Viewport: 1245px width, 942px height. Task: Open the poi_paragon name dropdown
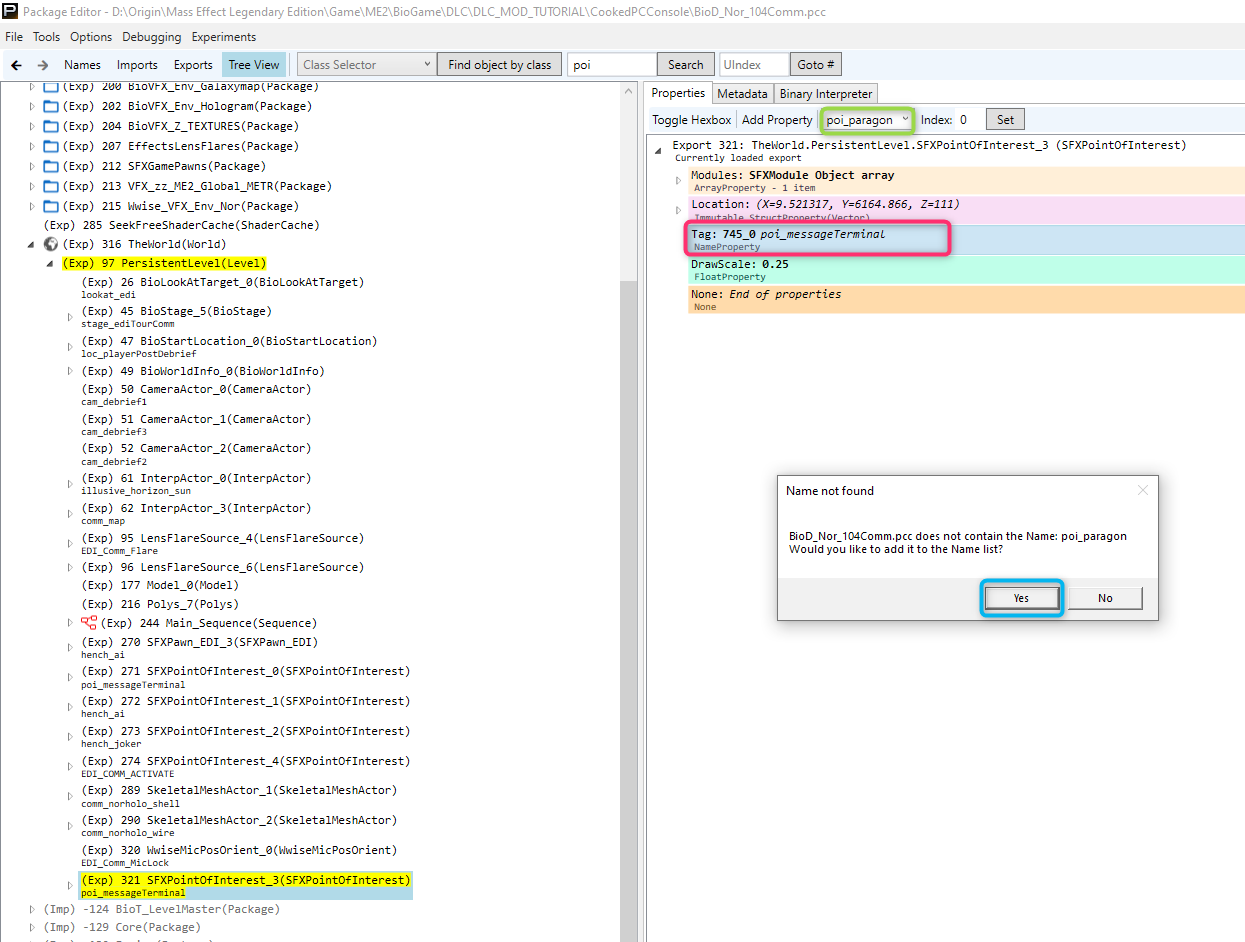868,120
